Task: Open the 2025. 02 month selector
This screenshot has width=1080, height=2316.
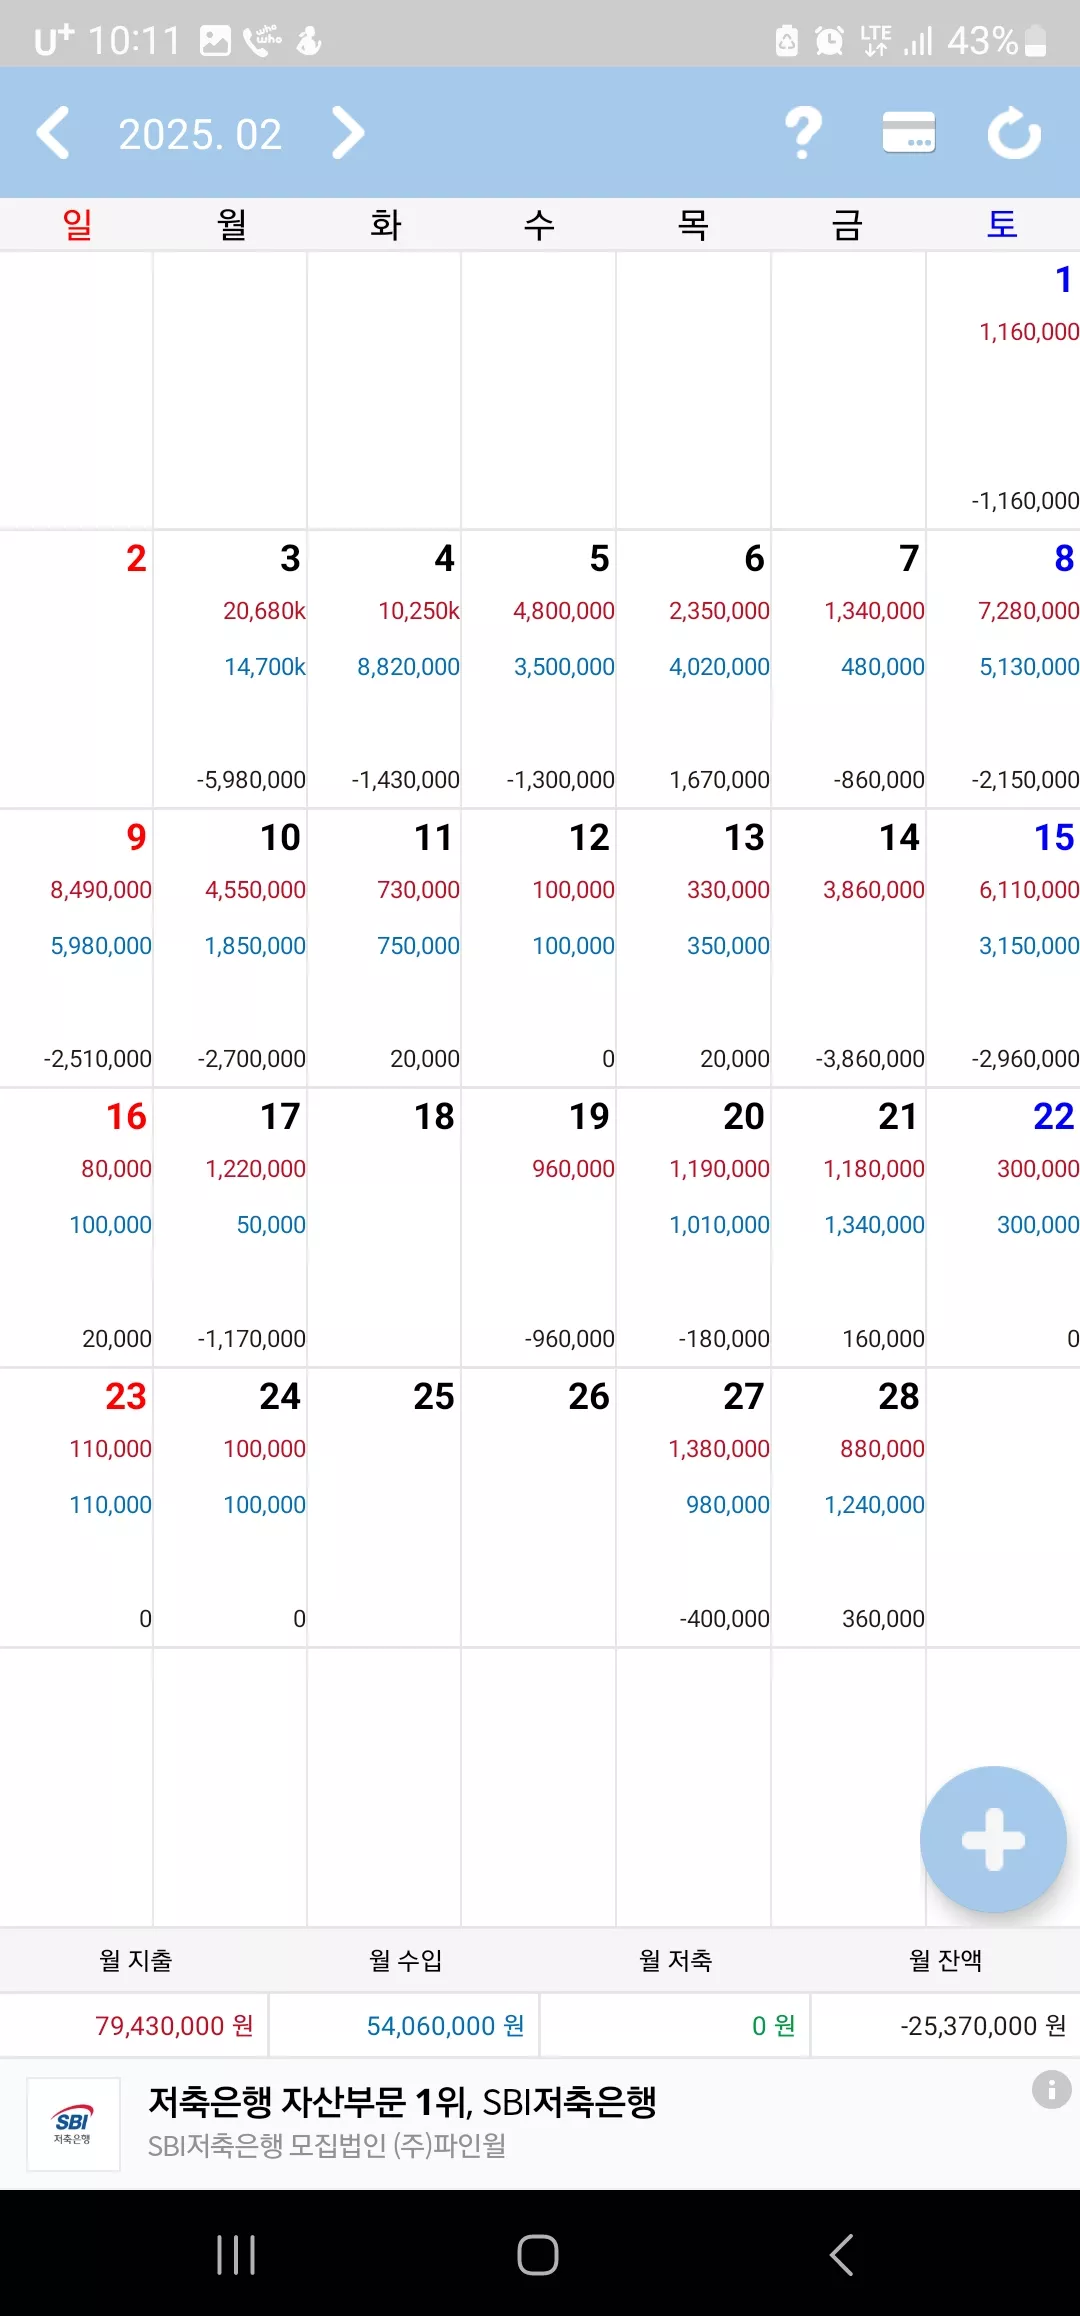Action: point(200,134)
